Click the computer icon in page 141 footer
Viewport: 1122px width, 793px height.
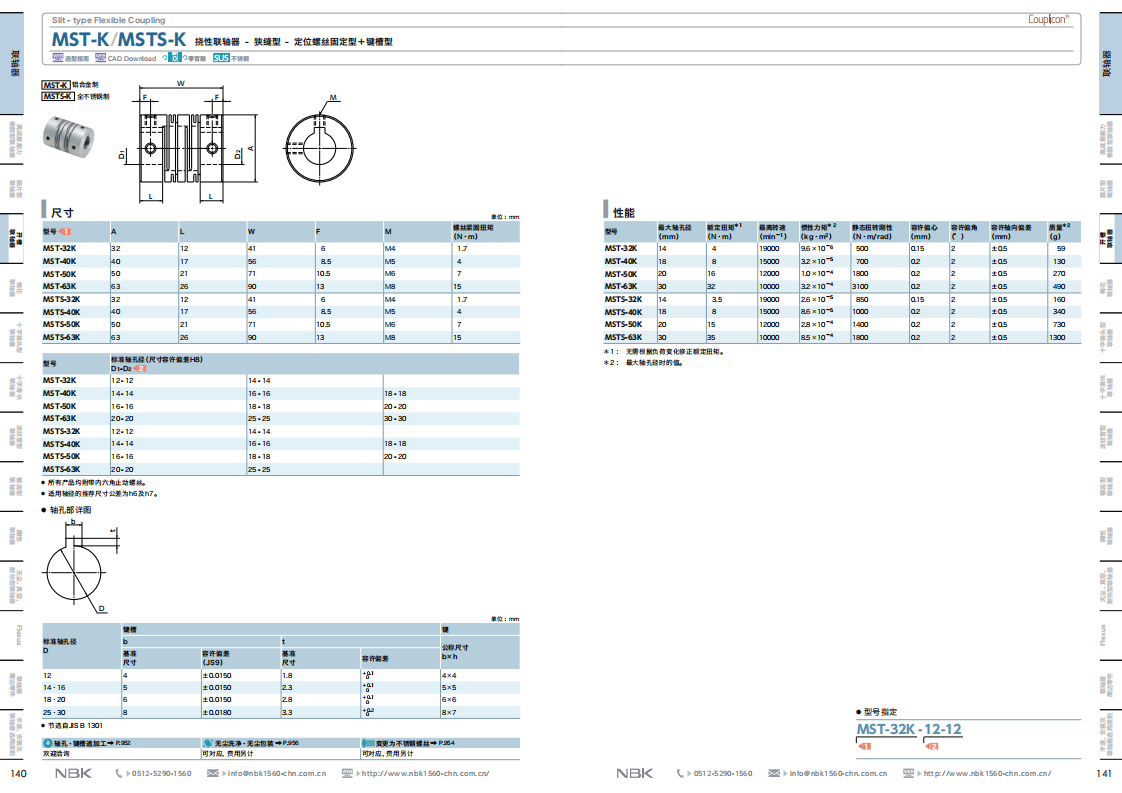908,774
